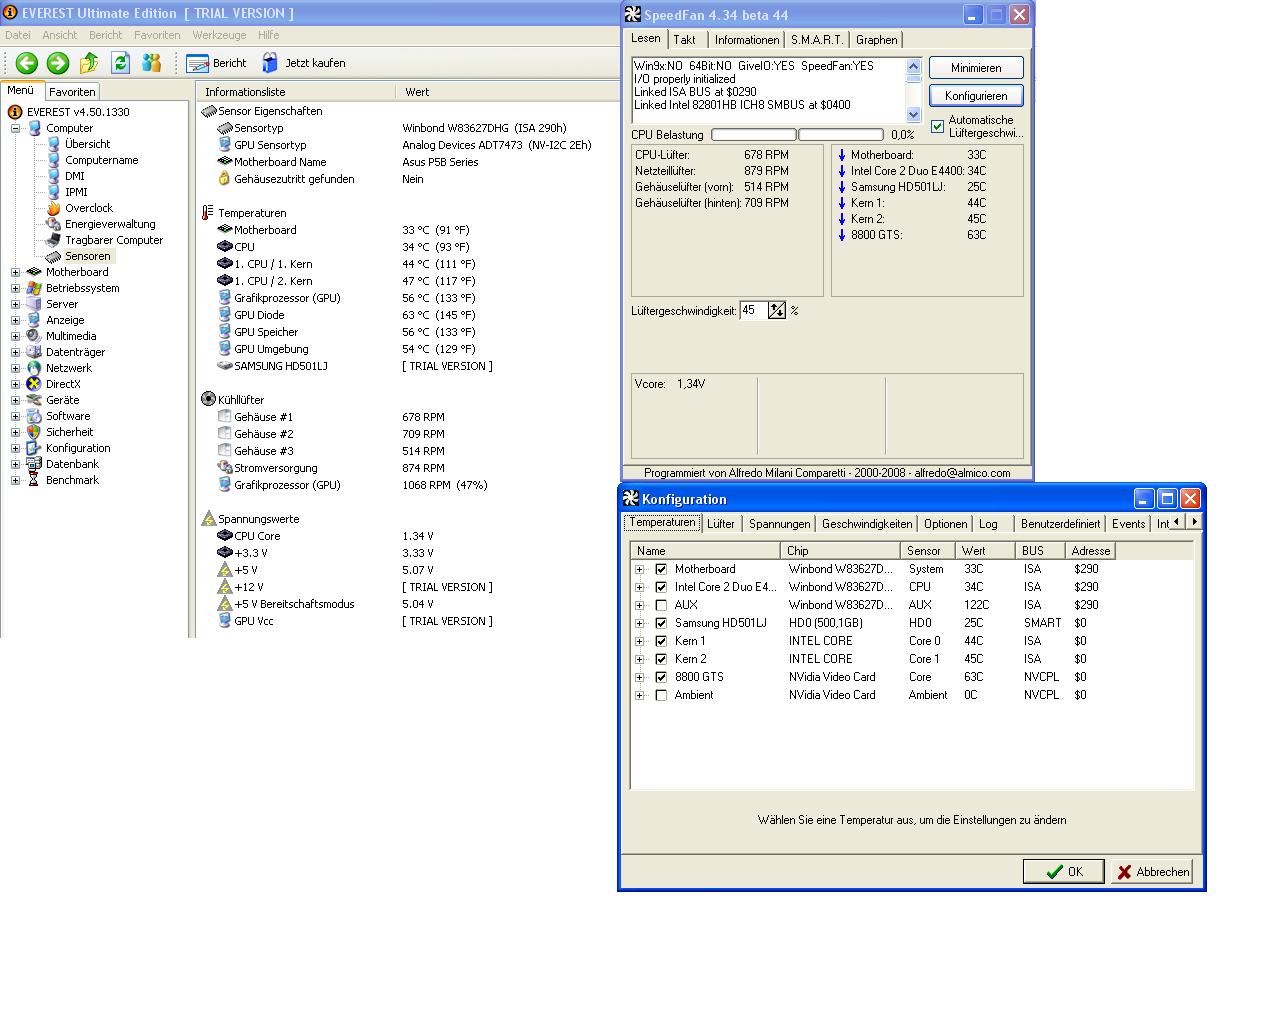Click the SAMSUNG HD501LJ drive icon
Image resolution: width=1280 pixels, height=1024 pixels.
click(224, 366)
